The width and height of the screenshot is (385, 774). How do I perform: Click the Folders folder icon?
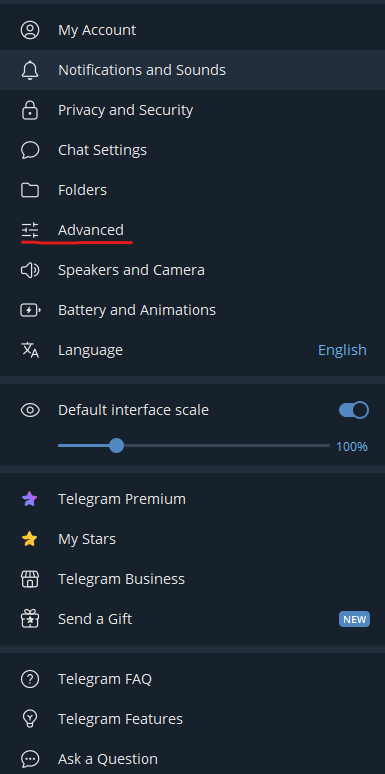pos(30,190)
